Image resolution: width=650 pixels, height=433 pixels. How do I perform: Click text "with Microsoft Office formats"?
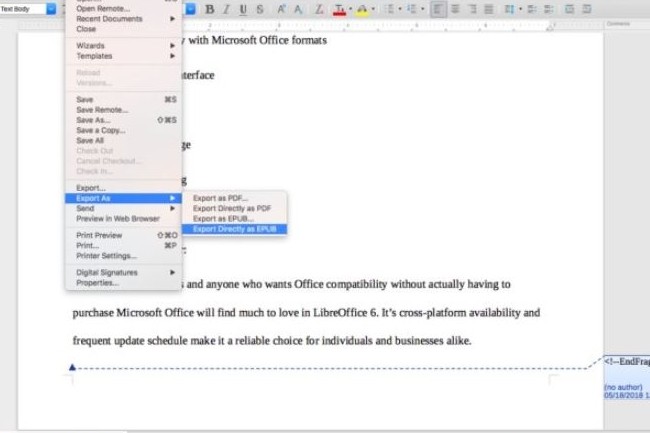257,40
